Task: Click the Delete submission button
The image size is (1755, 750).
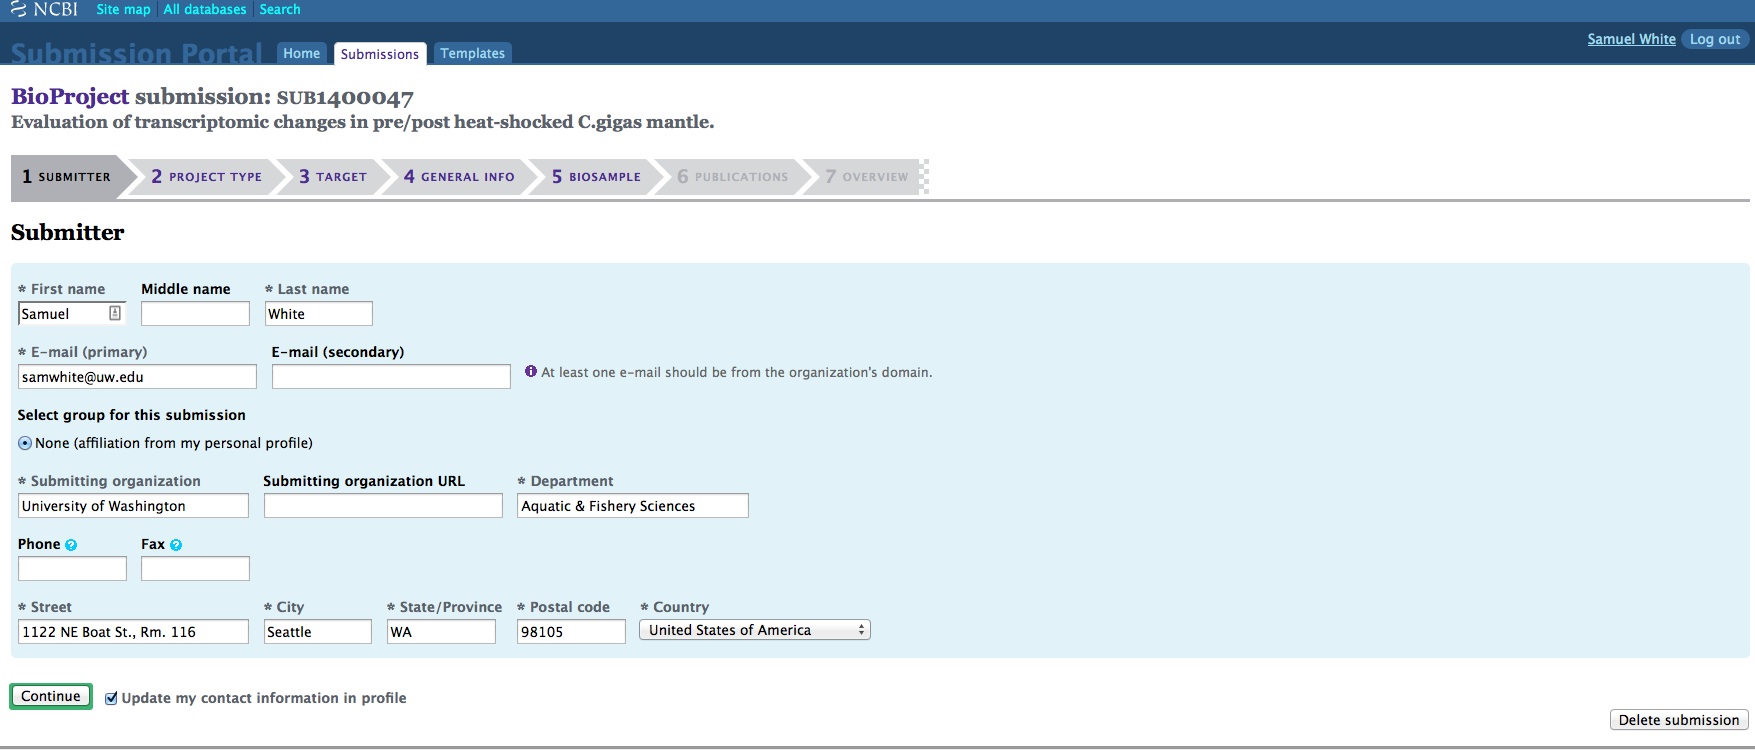Action: coord(1678,720)
